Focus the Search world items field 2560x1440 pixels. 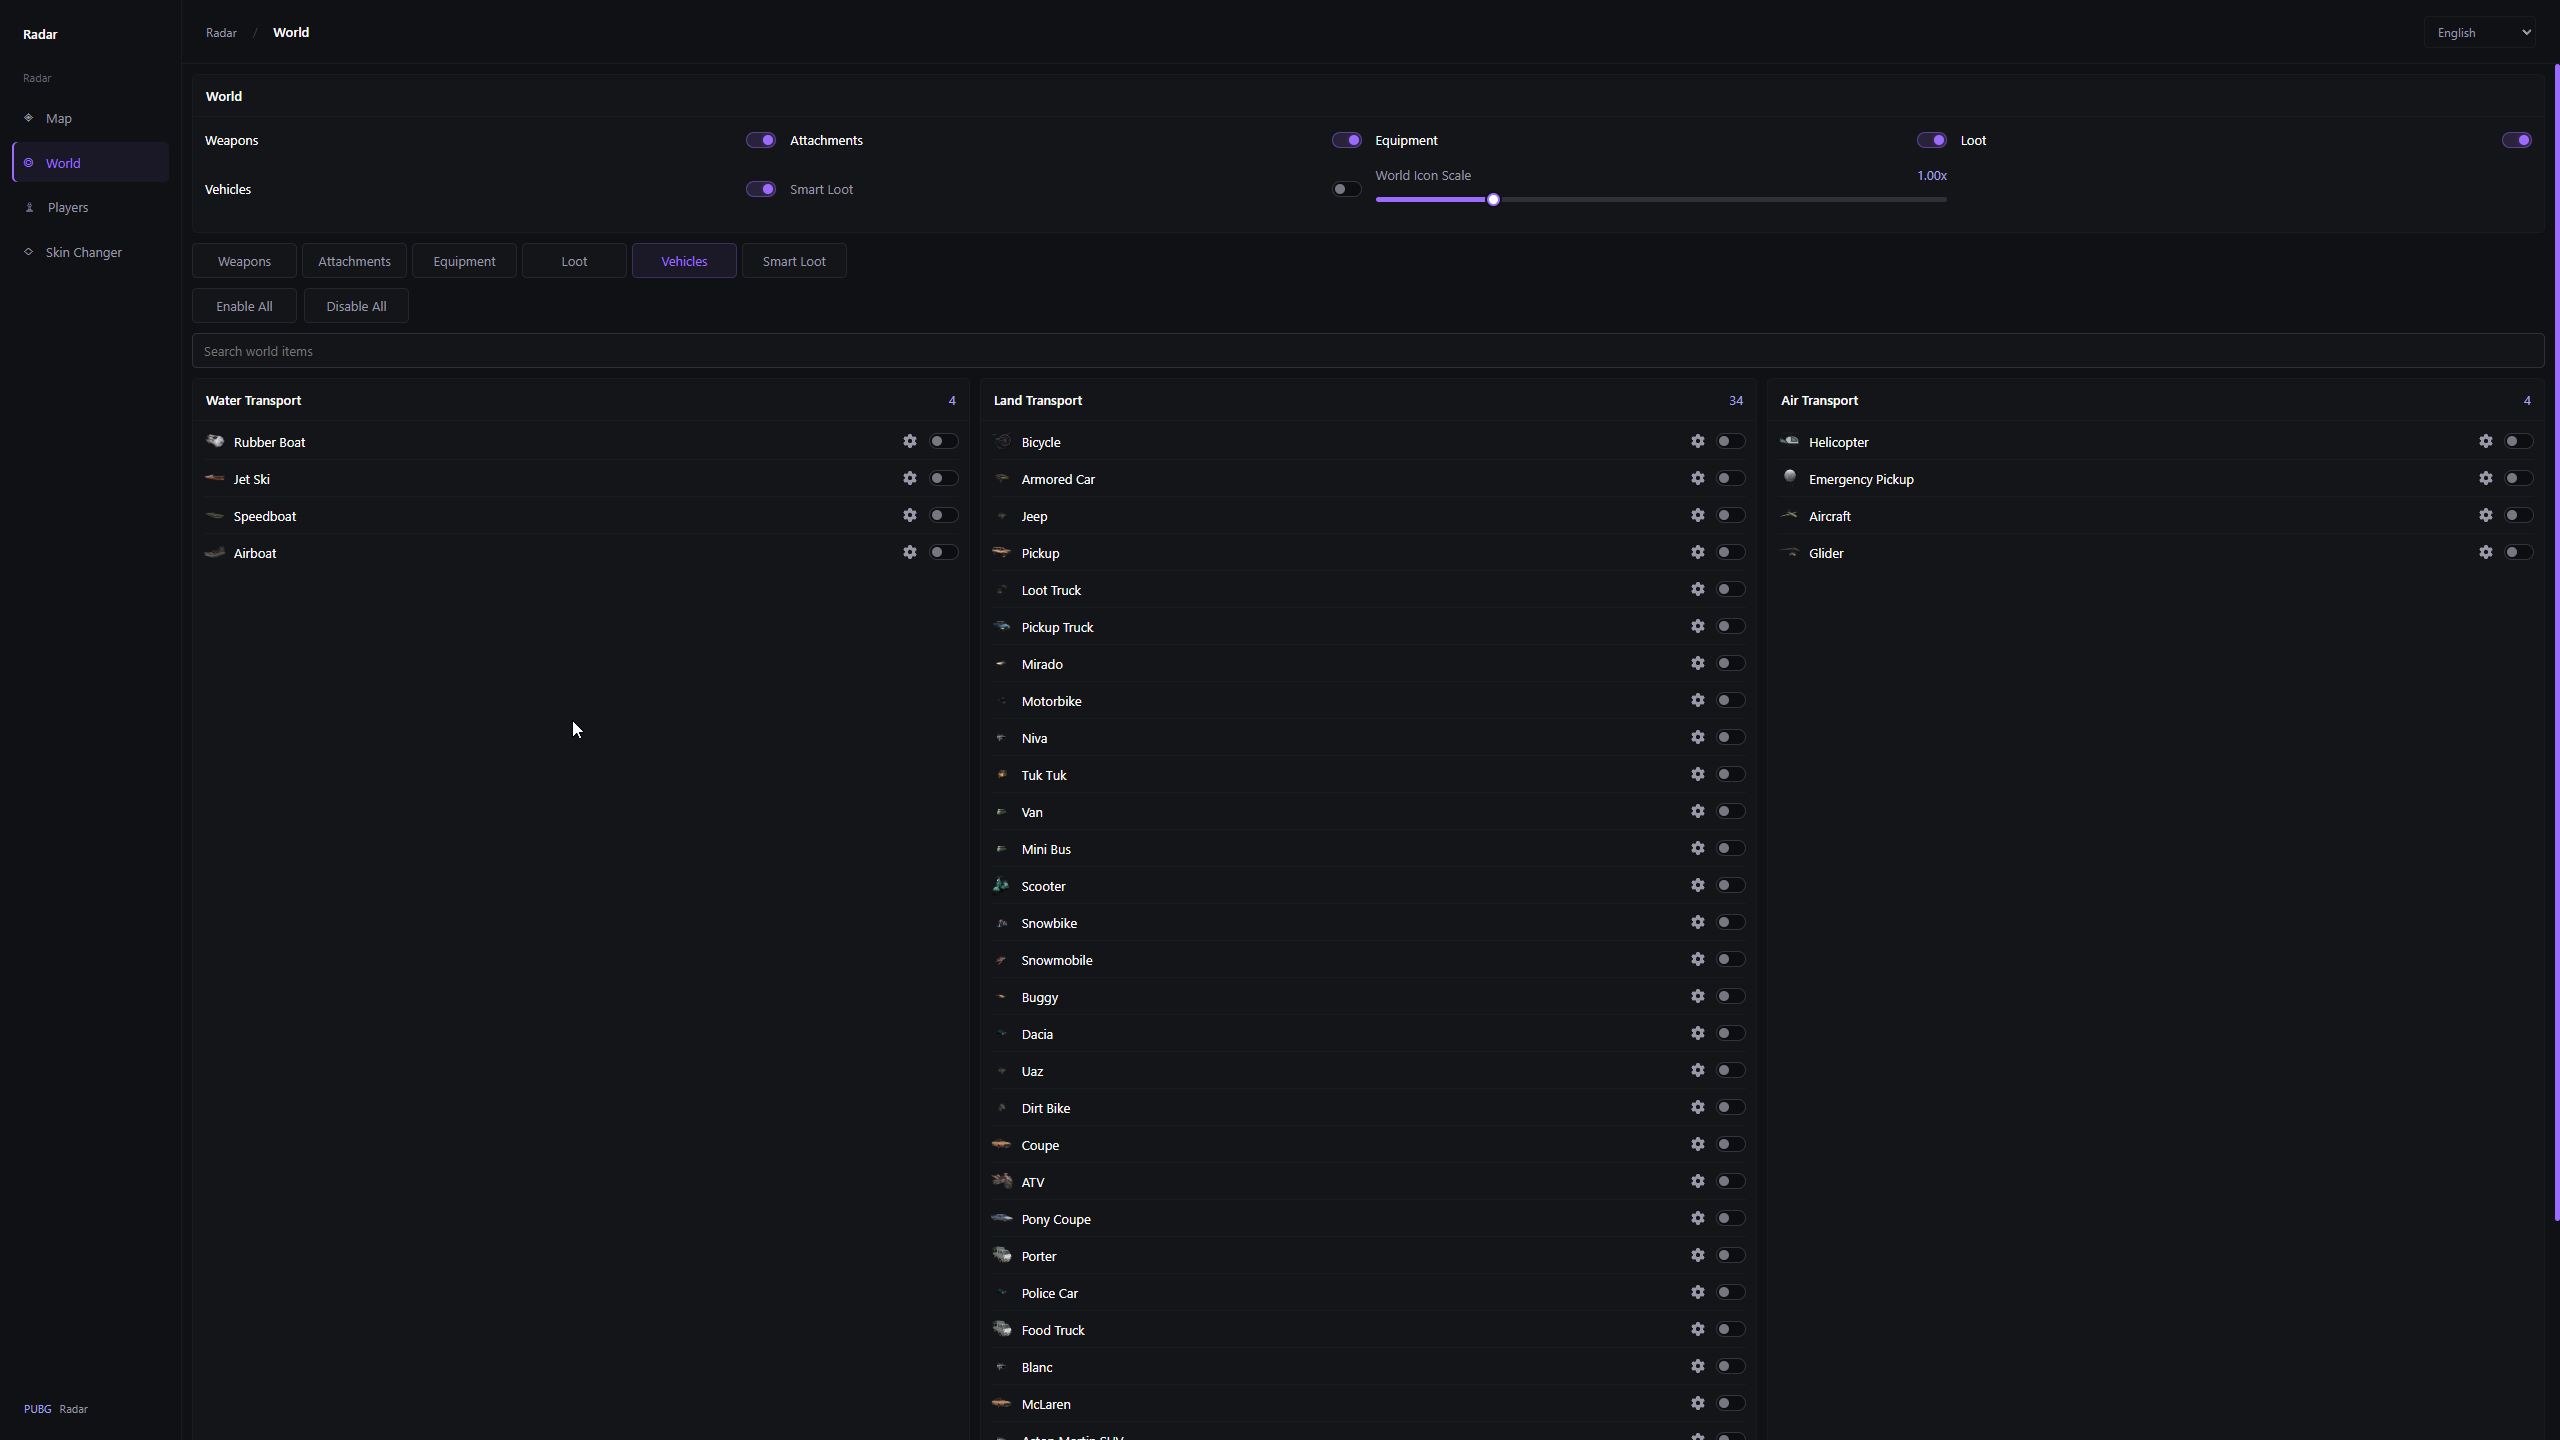coord(1367,351)
